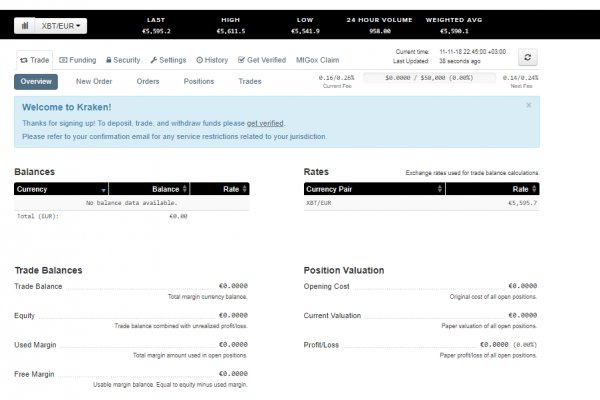This screenshot has width=600, height=400.
Task: Open the MtGox Claim page
Action: tap(318, 60)
